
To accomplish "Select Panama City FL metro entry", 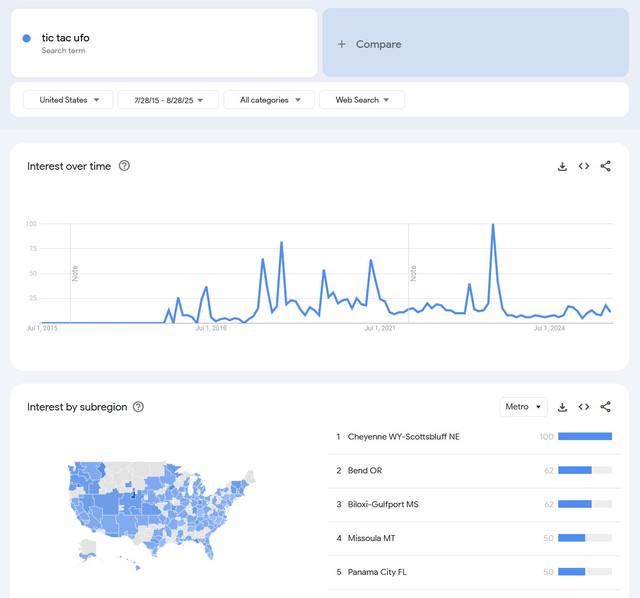I will coord(474,572).
